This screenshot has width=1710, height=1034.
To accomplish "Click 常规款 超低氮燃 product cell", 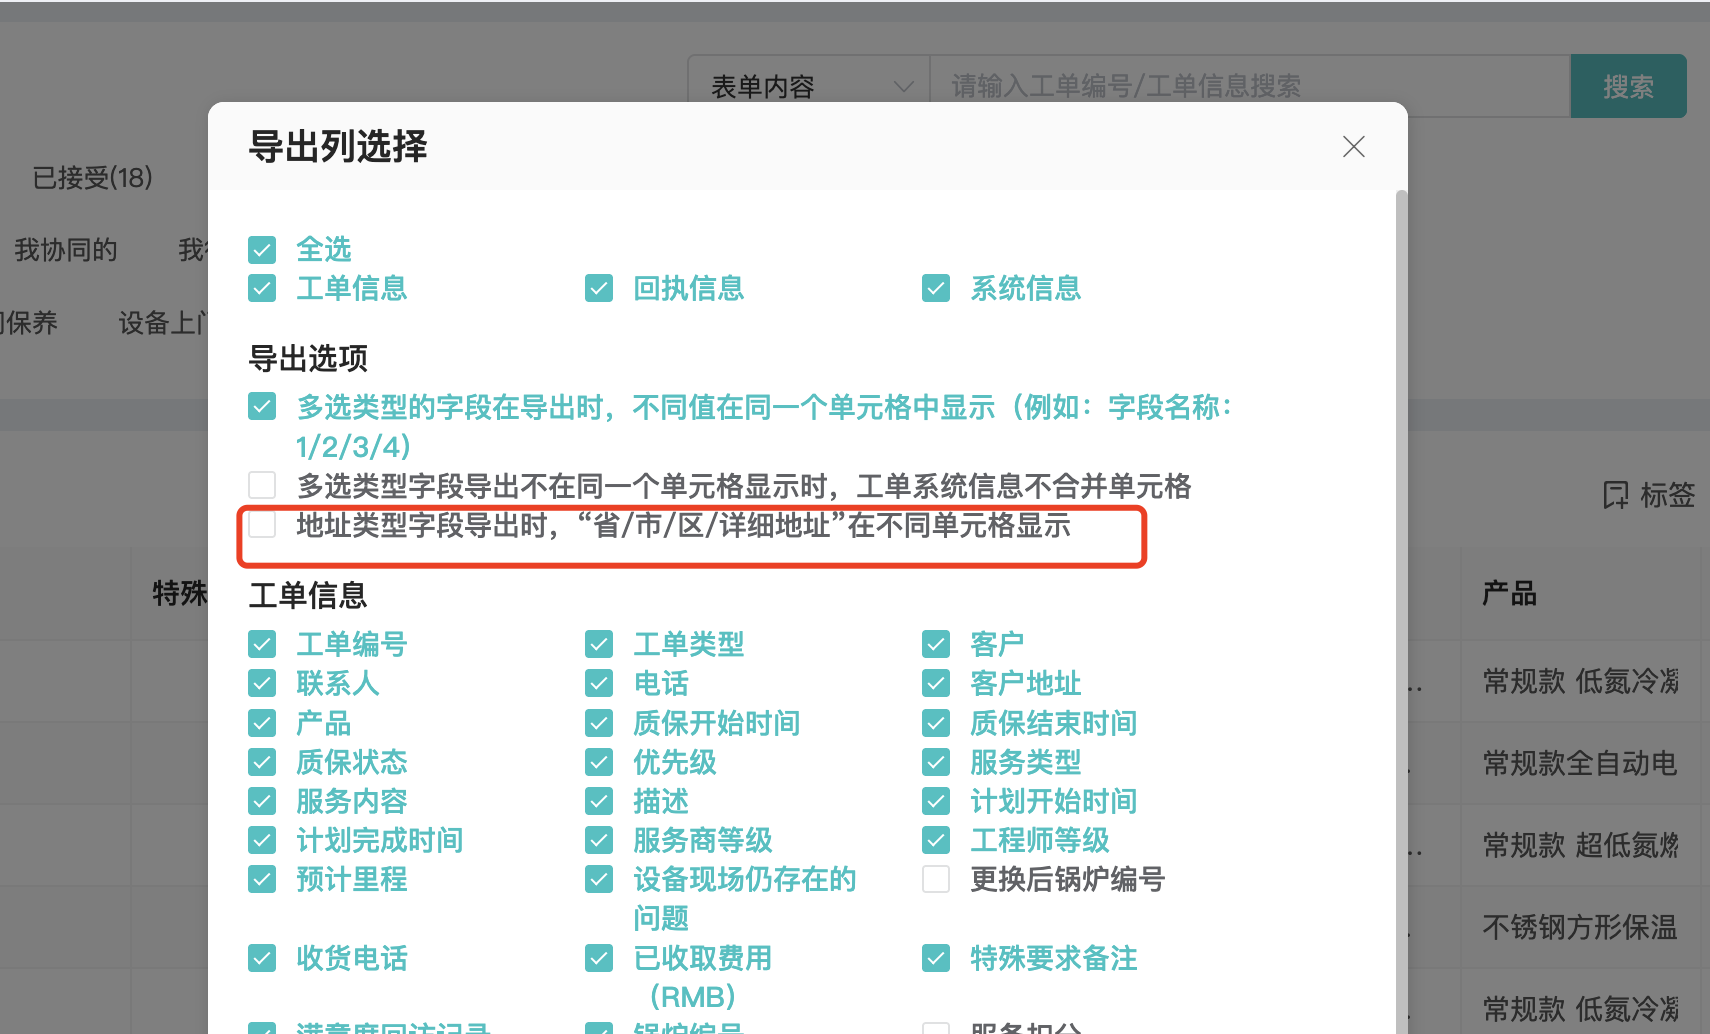I will 1580,845.
